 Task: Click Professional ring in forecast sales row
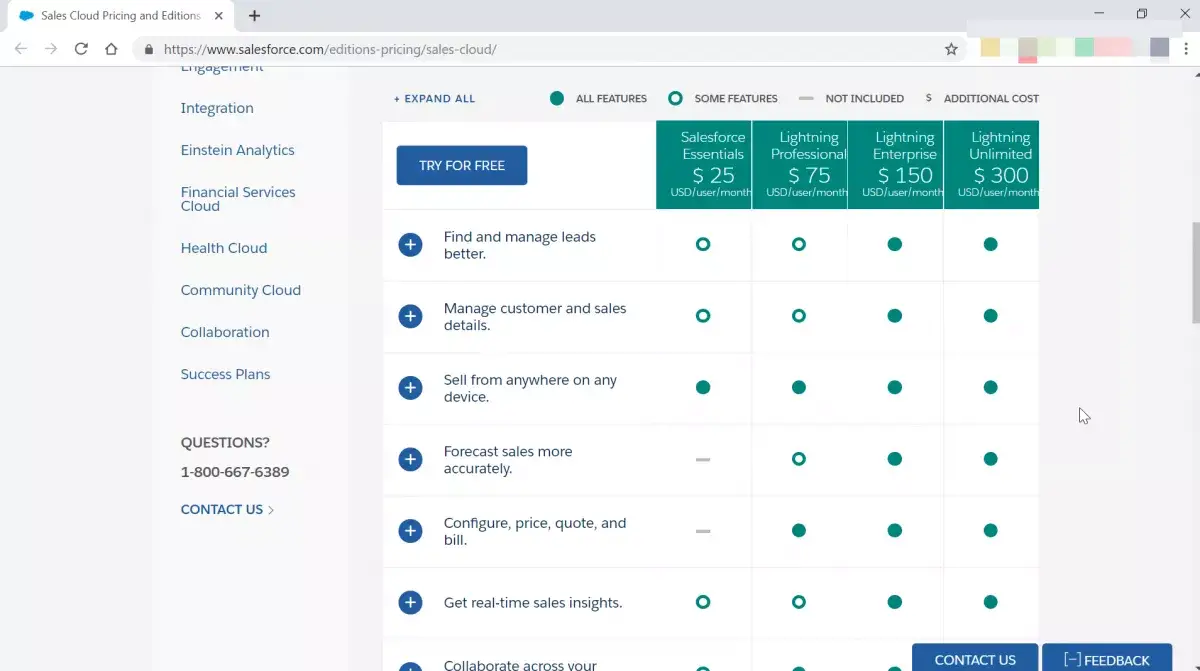pos(799,459)
